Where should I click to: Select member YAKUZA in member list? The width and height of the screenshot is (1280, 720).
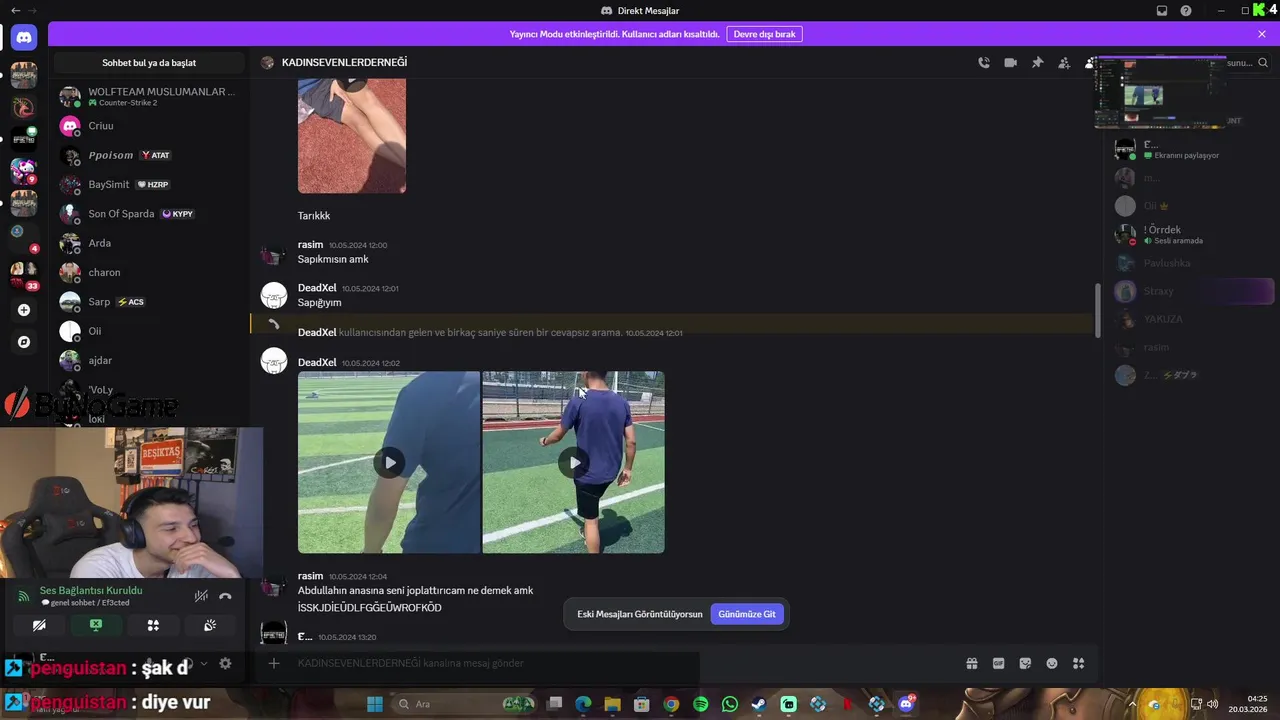[x=1194, y=319]
